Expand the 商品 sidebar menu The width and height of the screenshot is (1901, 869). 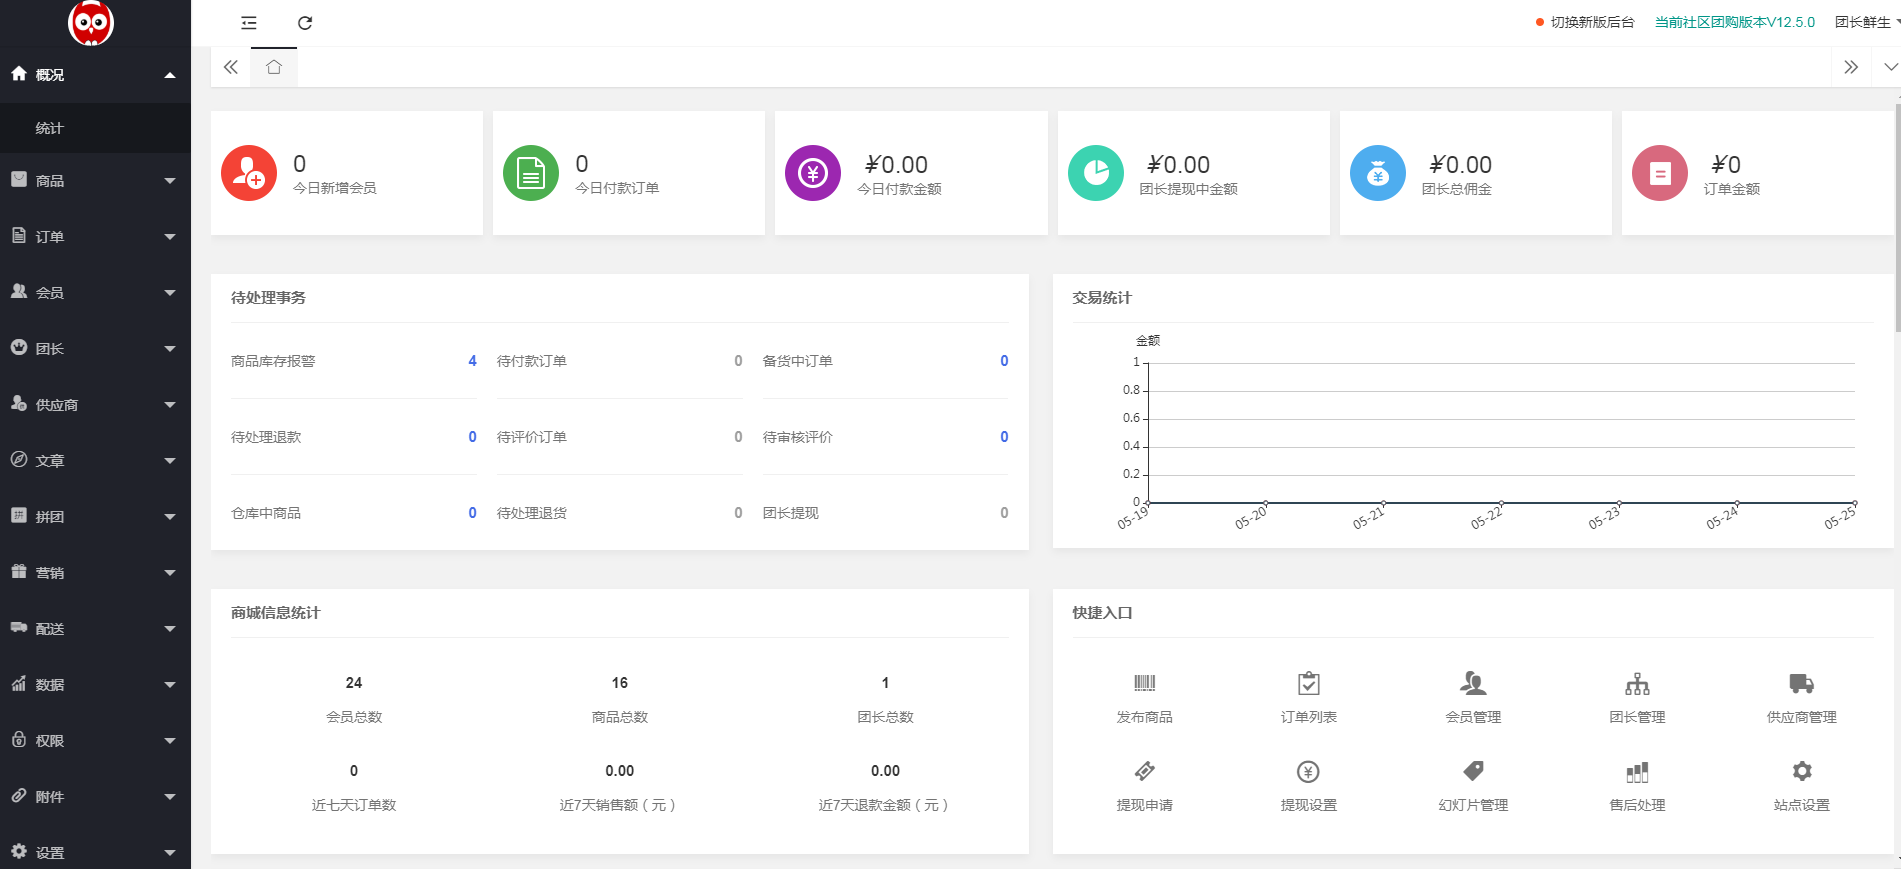[95, 181]
